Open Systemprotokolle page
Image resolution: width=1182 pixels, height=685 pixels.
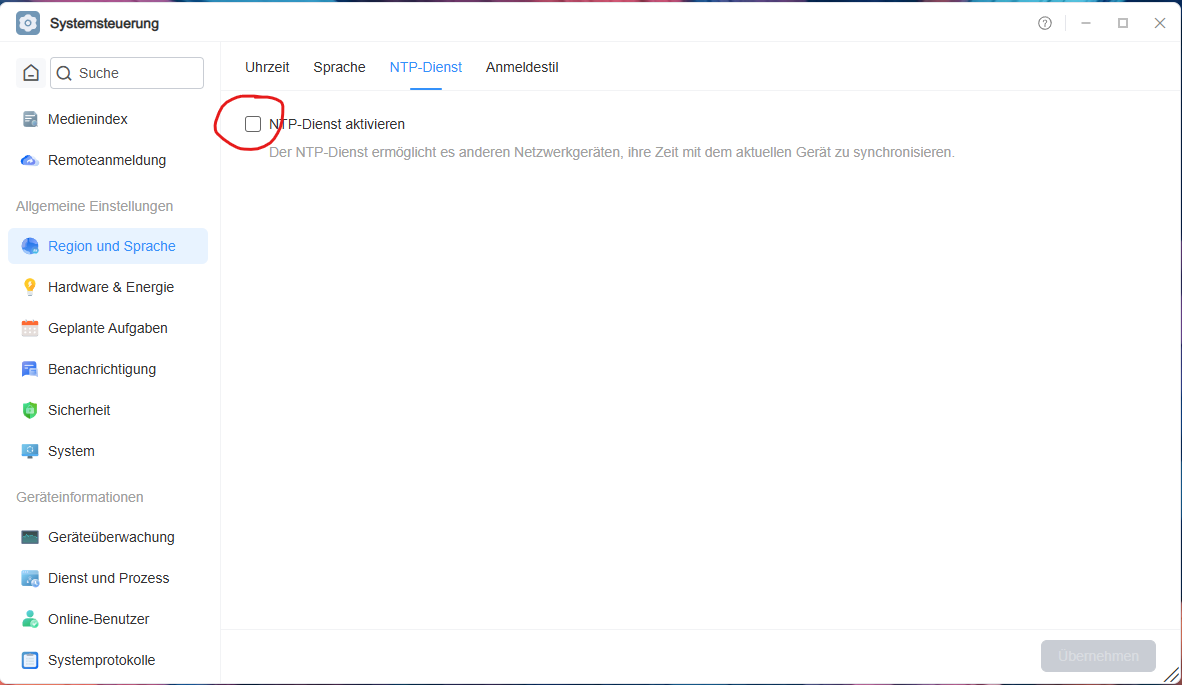108,660
